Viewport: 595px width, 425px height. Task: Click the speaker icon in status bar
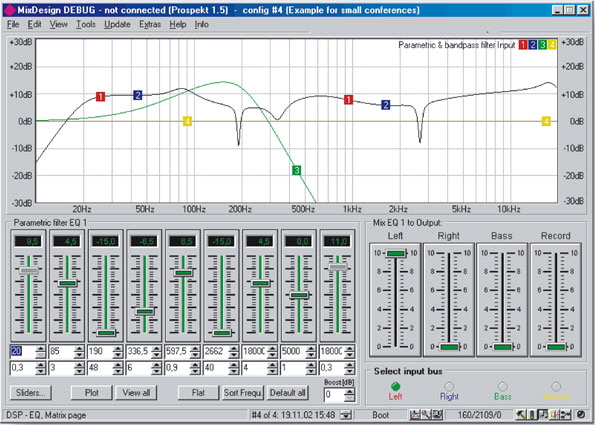pyautogui.click(x=554, y=415)
